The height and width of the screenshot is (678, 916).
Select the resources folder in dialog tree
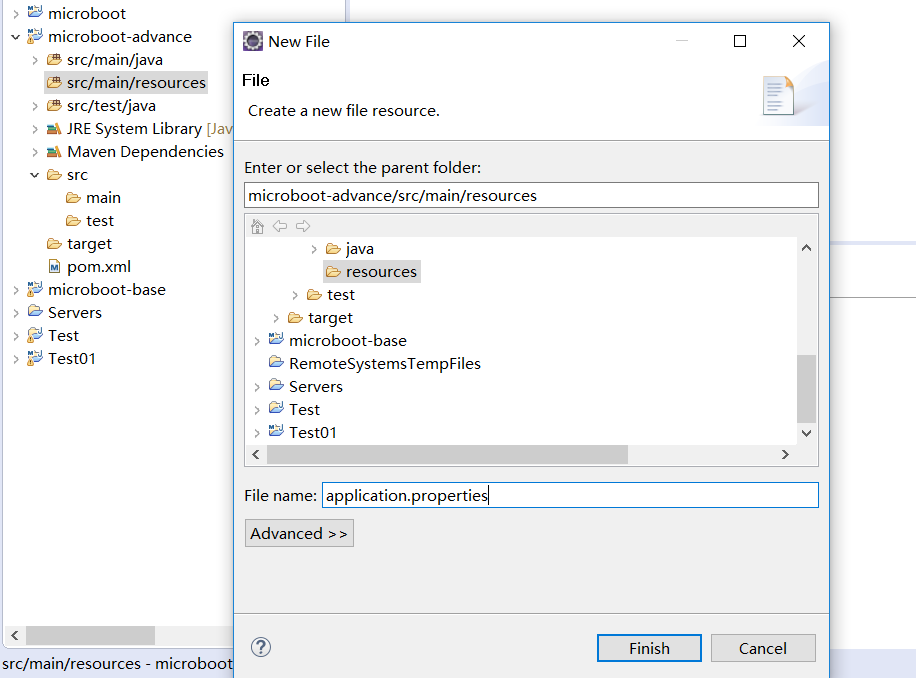point(372,272)
